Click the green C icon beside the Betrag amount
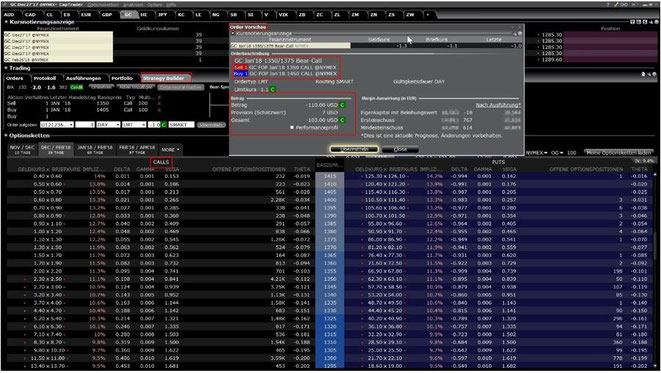661x373 pixels. click(342, 105)
